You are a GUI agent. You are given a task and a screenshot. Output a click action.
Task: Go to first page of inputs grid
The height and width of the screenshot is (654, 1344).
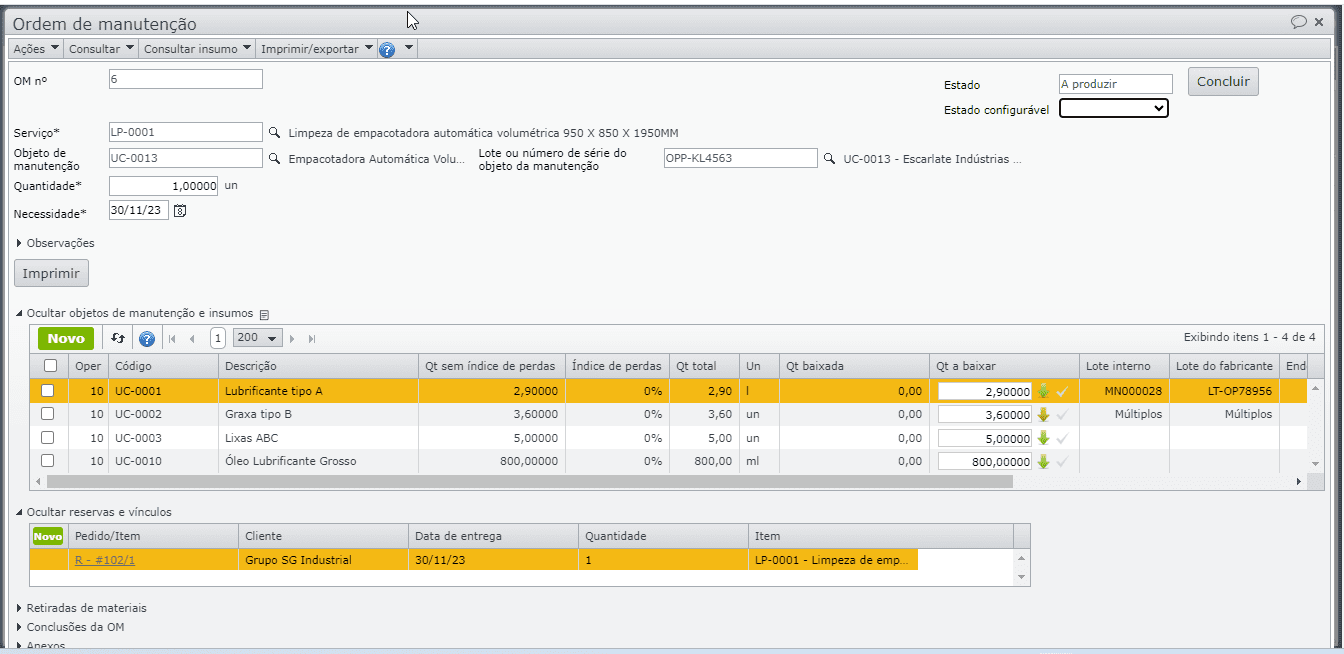173,339
